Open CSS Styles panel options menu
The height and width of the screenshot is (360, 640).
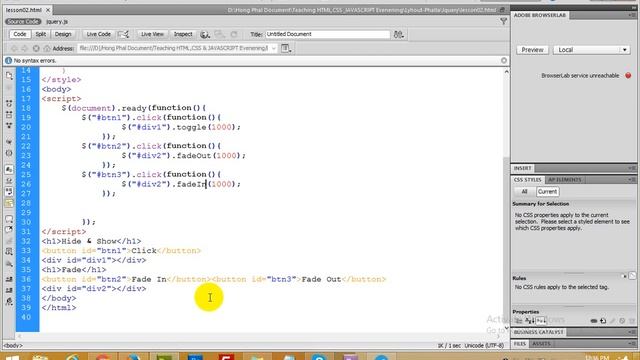click(x=632, y=180)
